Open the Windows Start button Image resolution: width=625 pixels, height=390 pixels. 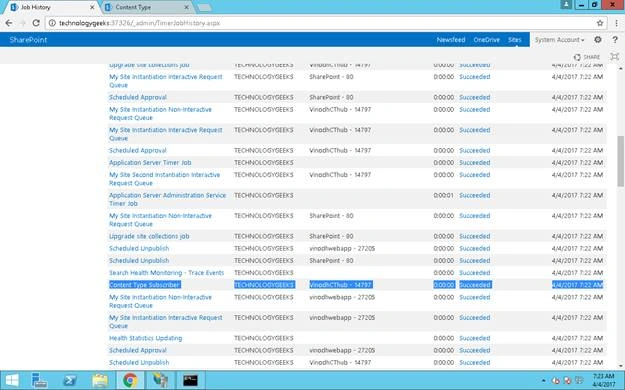[12, 380]
